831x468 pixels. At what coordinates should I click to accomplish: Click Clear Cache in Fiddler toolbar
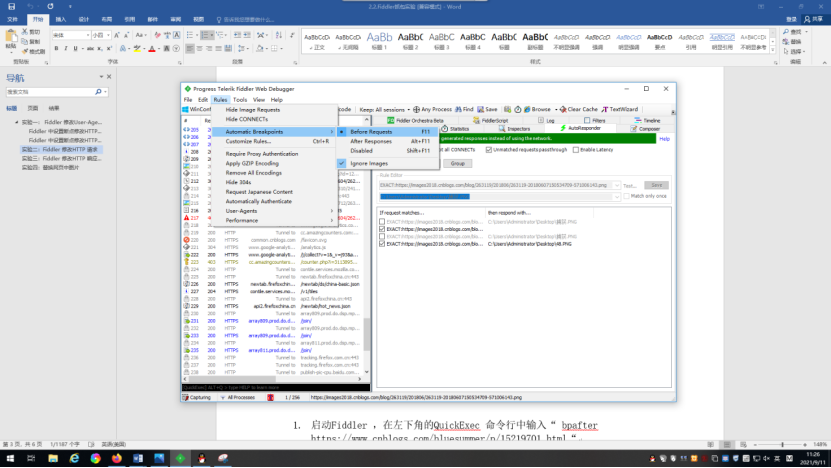(578, 109)
